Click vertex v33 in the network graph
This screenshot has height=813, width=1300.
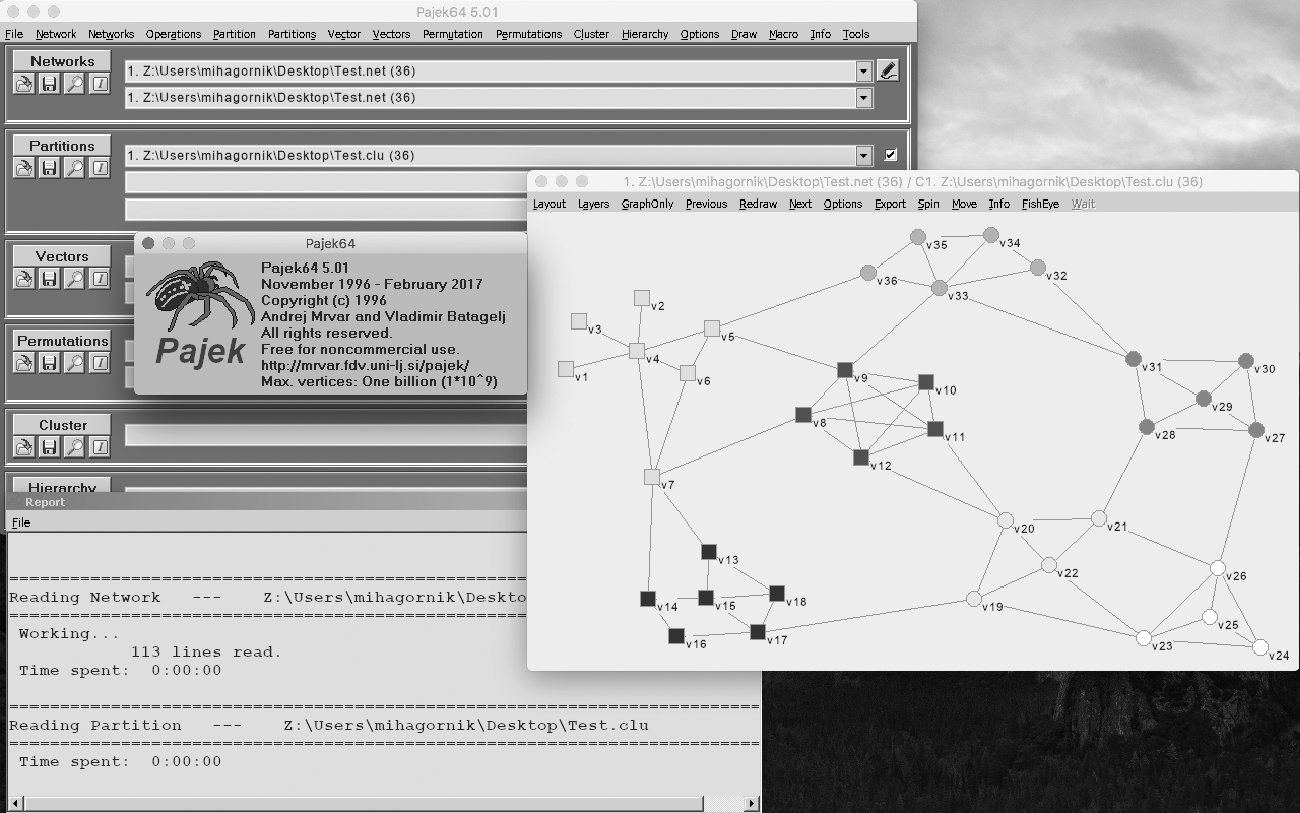(x=939, y=288)
